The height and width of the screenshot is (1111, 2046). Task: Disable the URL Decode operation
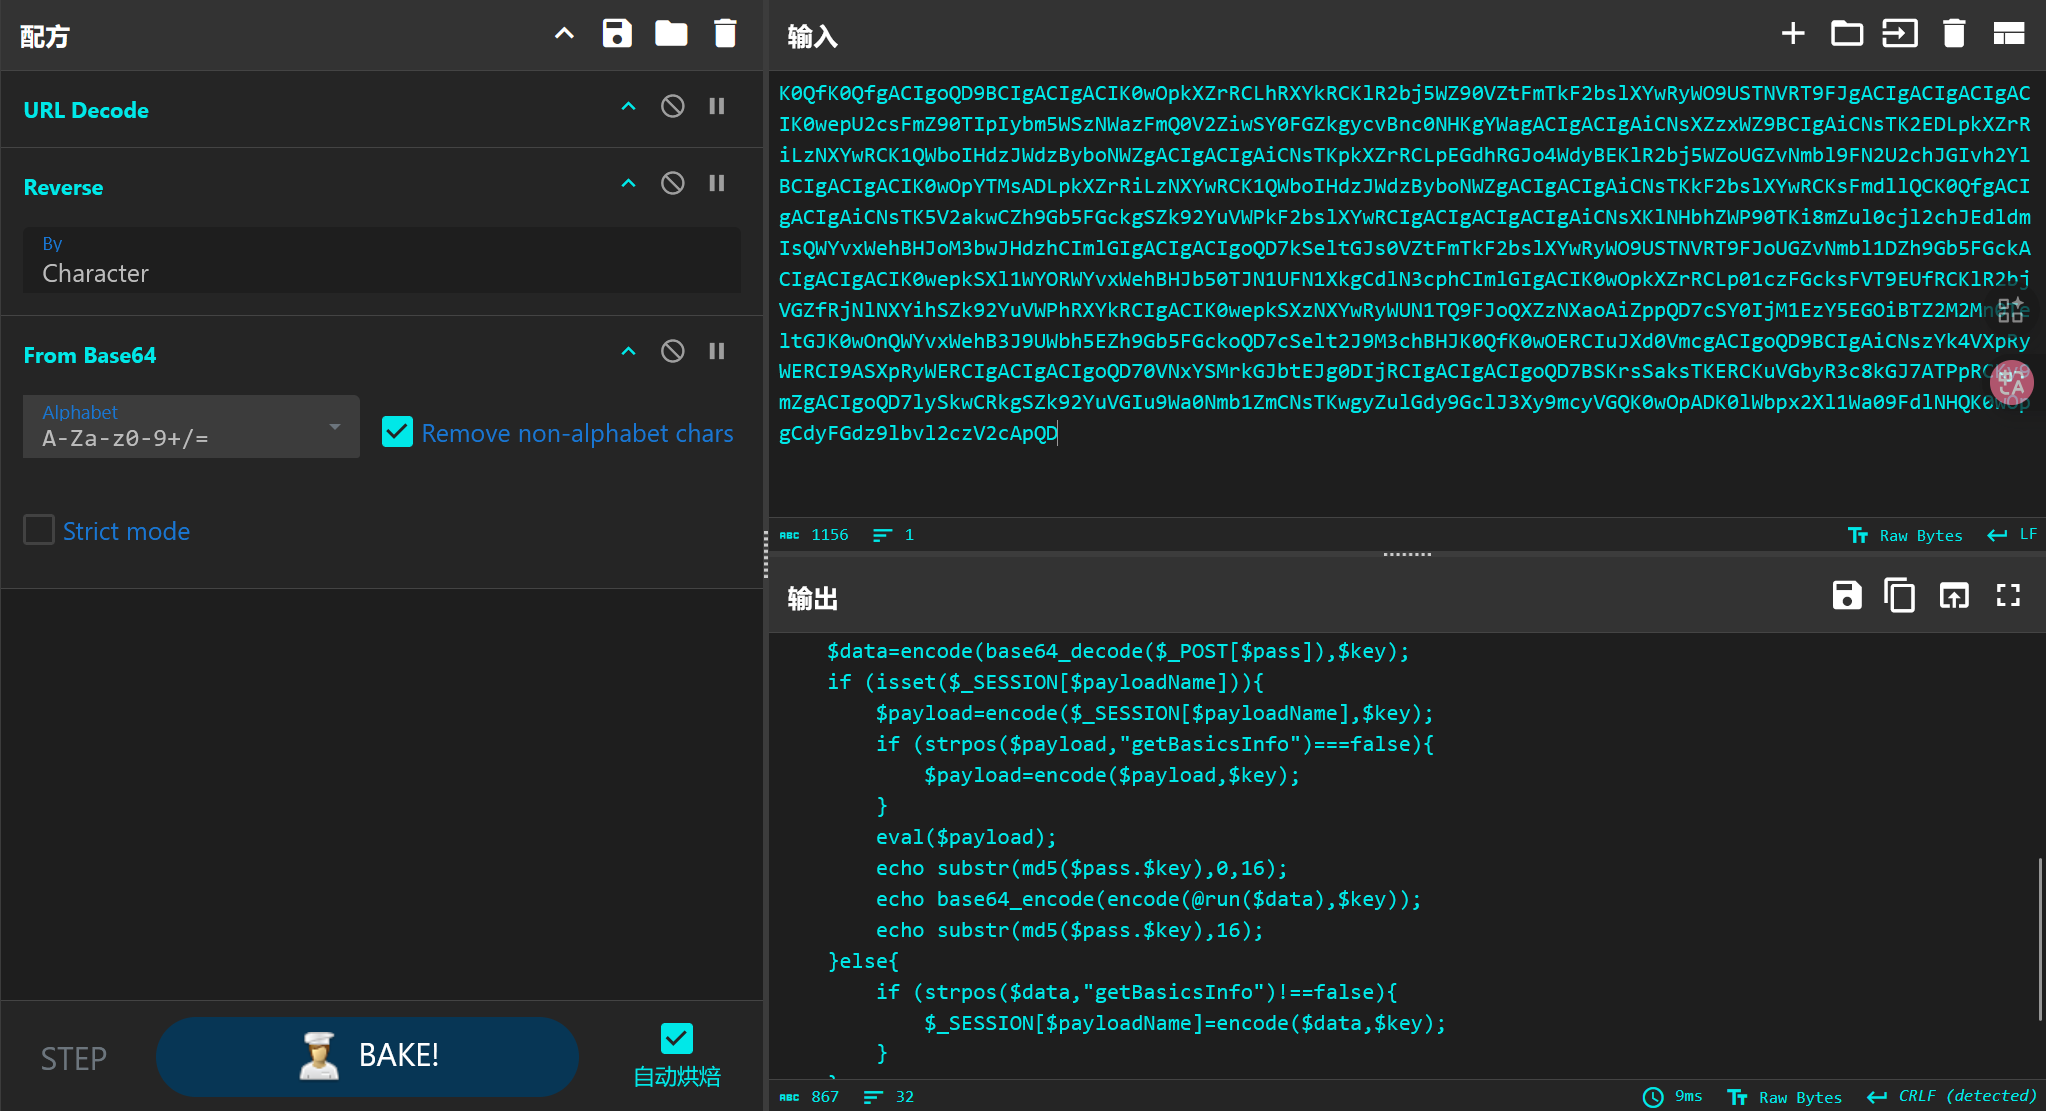pyautogui.click(x=673, y=106)
